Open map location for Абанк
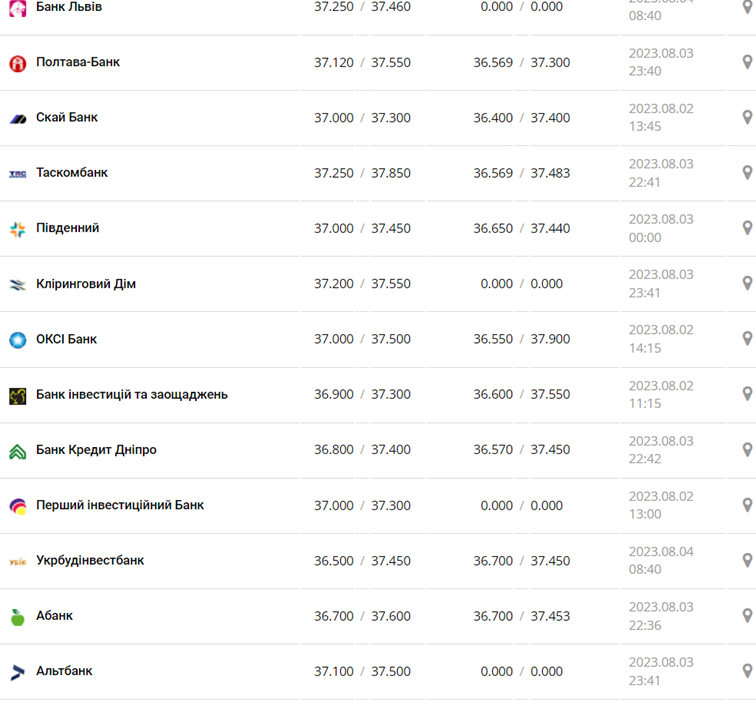Screen dimensions: 756x712 pos(746,616)
